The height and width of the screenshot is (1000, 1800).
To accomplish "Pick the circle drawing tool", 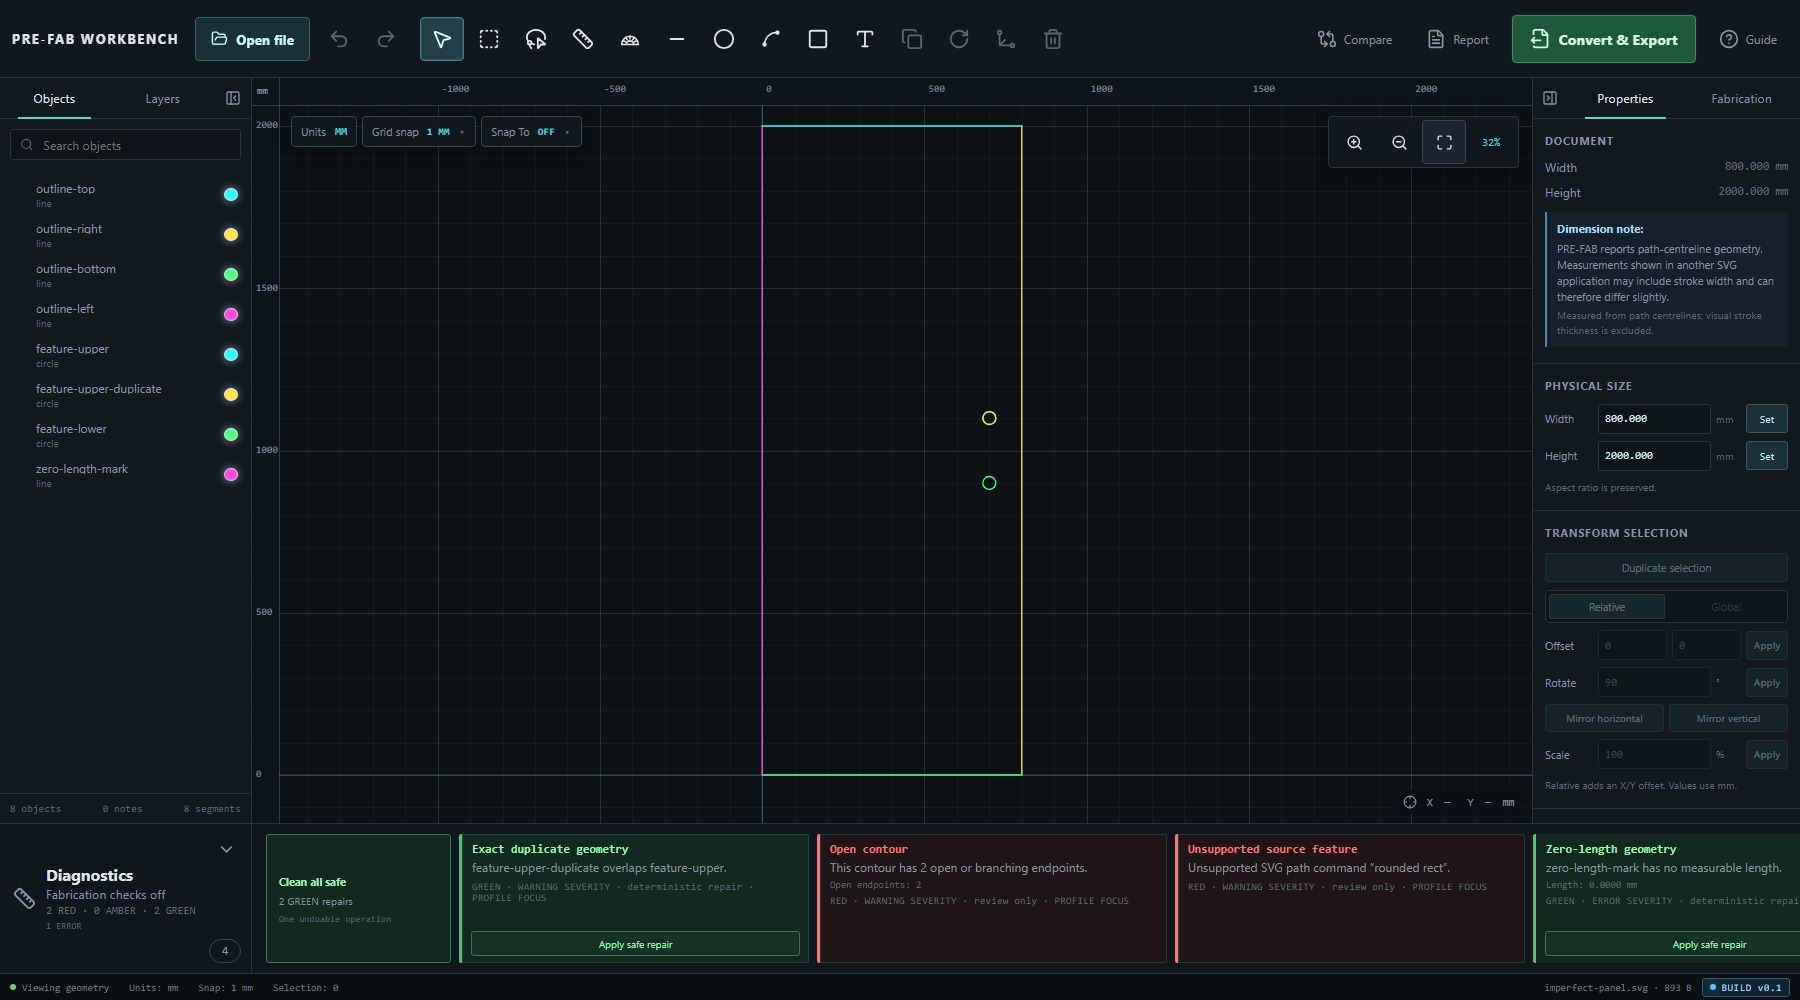I will tap(724, 39).
